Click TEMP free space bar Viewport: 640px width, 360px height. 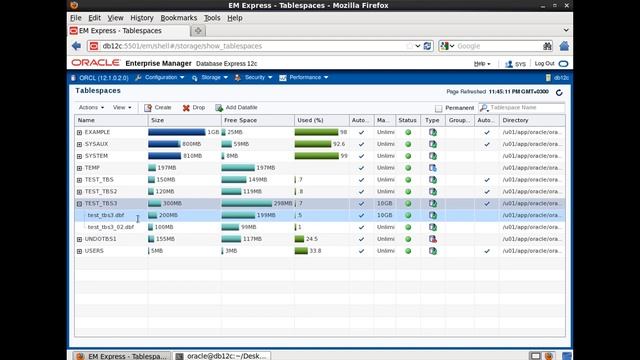(x=238, y=168)
